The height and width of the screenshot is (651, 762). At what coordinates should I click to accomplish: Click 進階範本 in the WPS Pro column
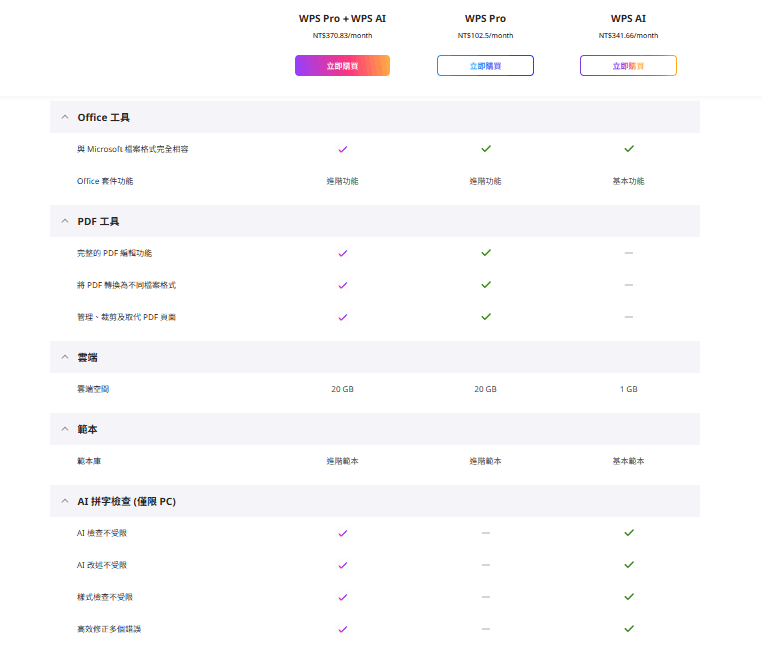click(x=485, y=461)
